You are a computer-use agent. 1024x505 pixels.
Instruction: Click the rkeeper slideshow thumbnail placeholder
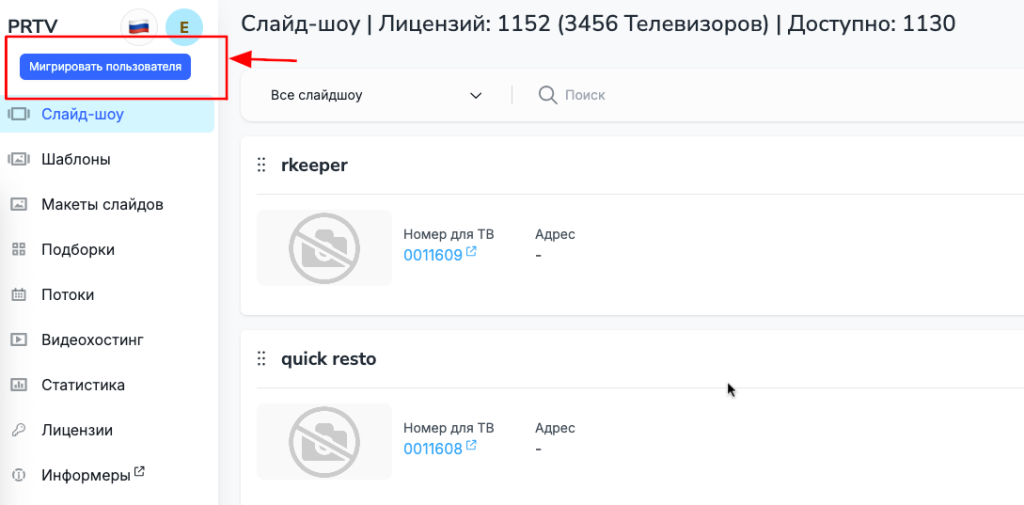(x=324, y=247)
